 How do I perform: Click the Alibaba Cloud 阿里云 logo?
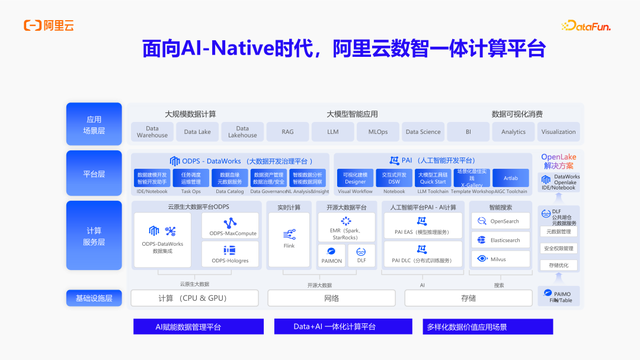(49, 25)
